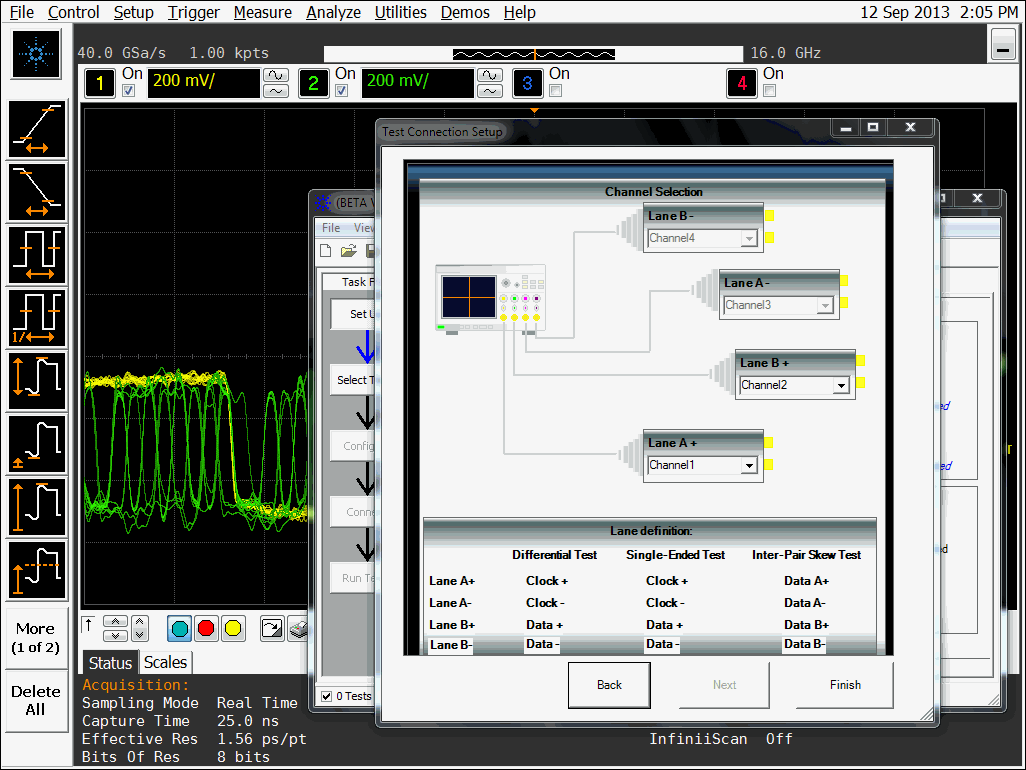Click the yellow octagon marker button

tap(233, 628)
